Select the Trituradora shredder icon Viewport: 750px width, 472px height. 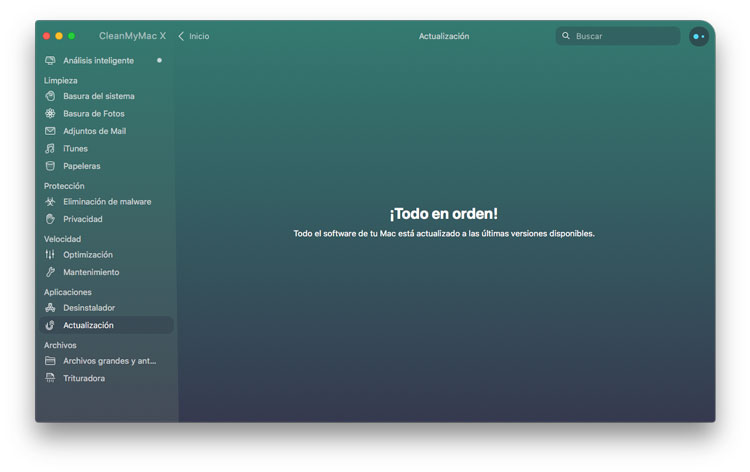click(50, 378)
